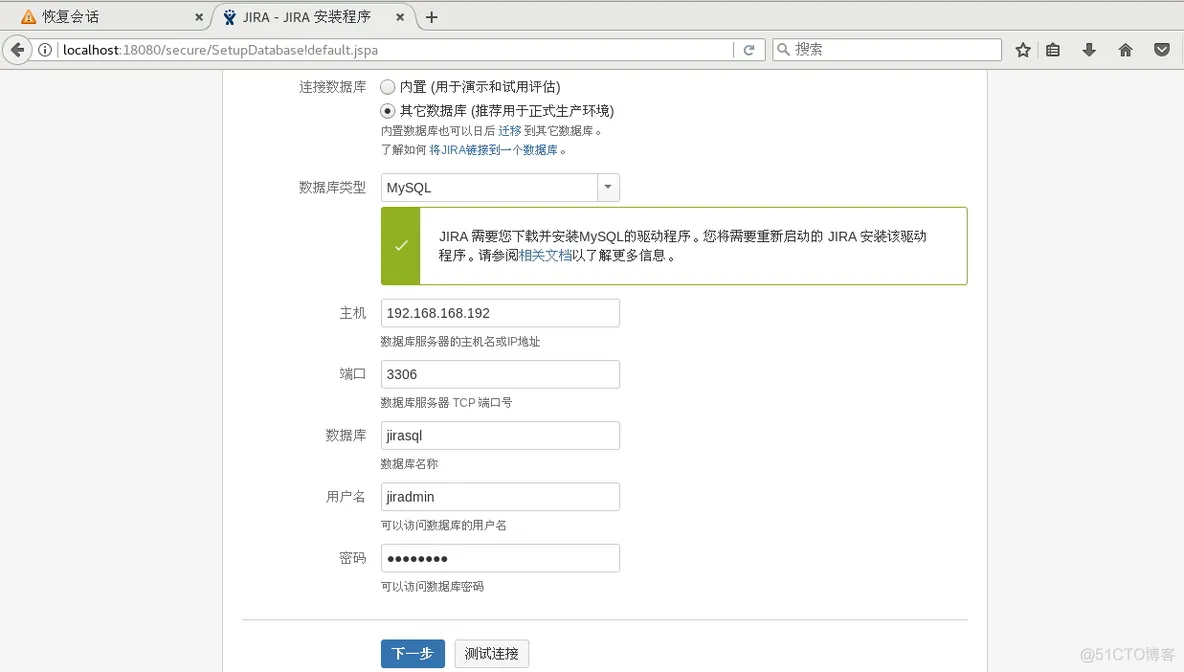Click the 测试连接 button
This screenshot has width=1184, height=672.
(x=492, y=653)
